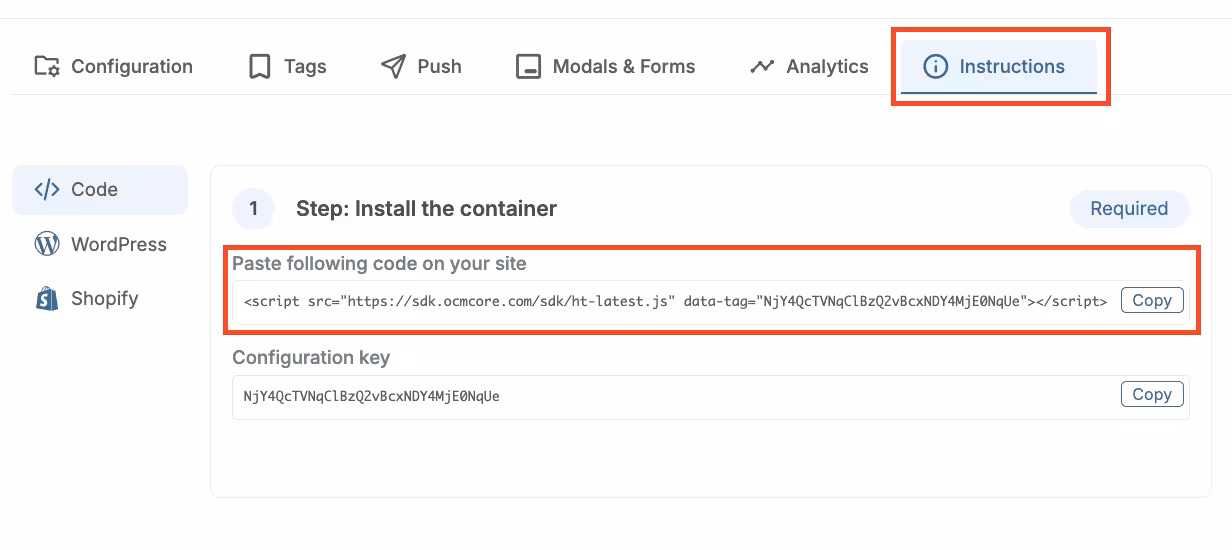
Task: Click the Modals & Forms window icon
Action: click(528, 67)
